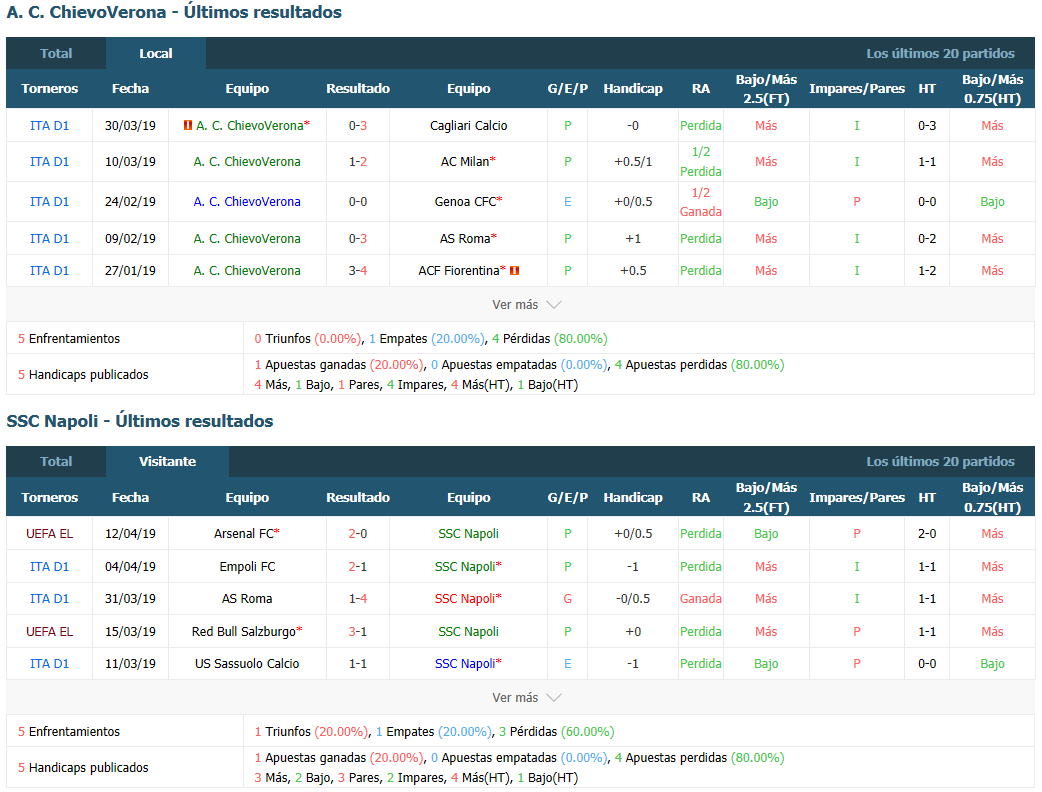Click Red Bull Salzburgo team name

[243, 632]
